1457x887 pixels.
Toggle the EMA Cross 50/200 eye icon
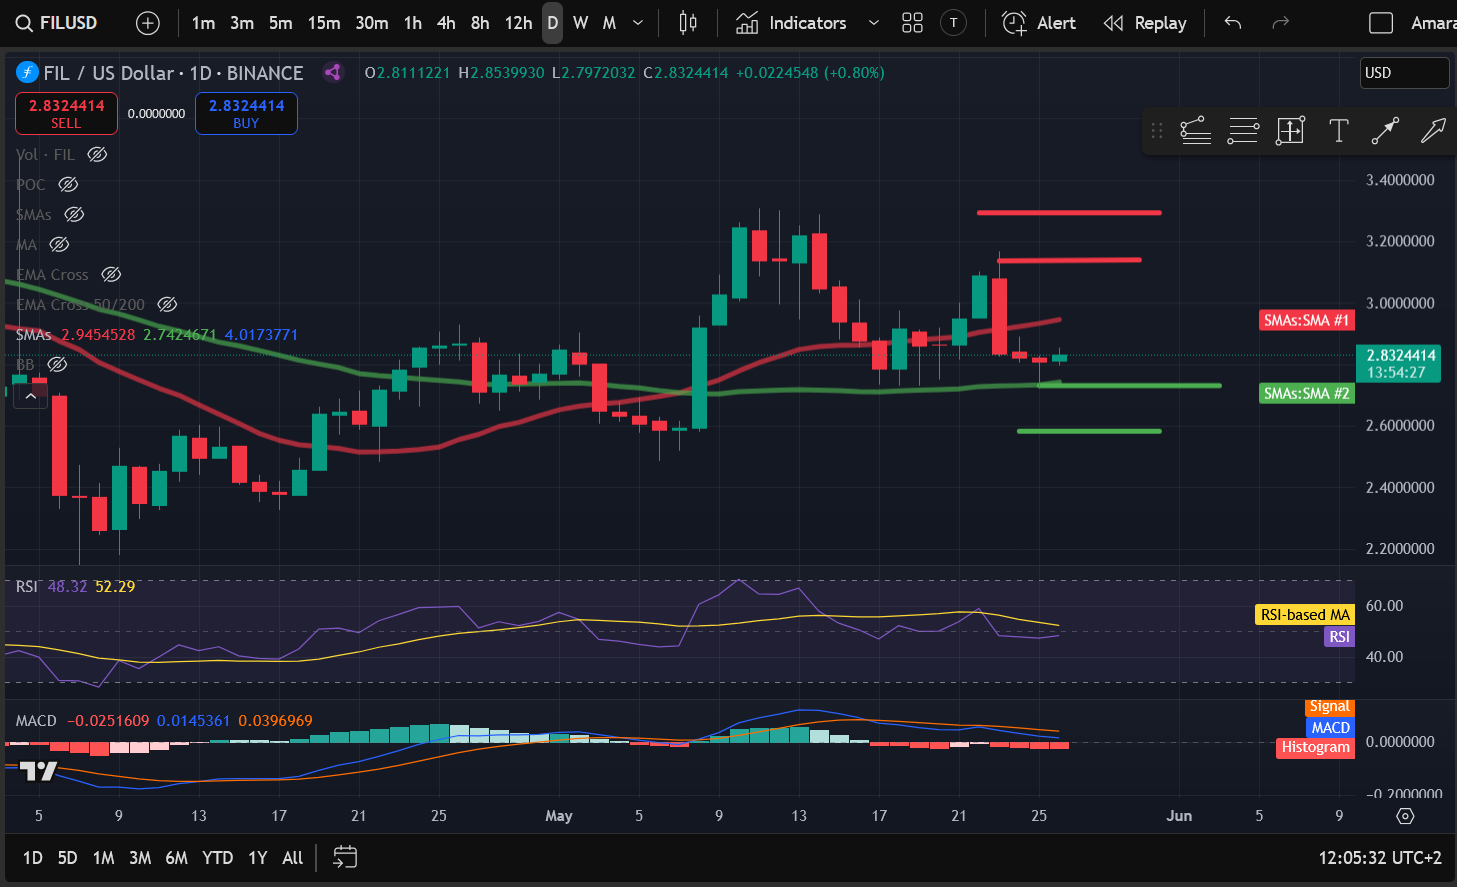click(168, 304)
